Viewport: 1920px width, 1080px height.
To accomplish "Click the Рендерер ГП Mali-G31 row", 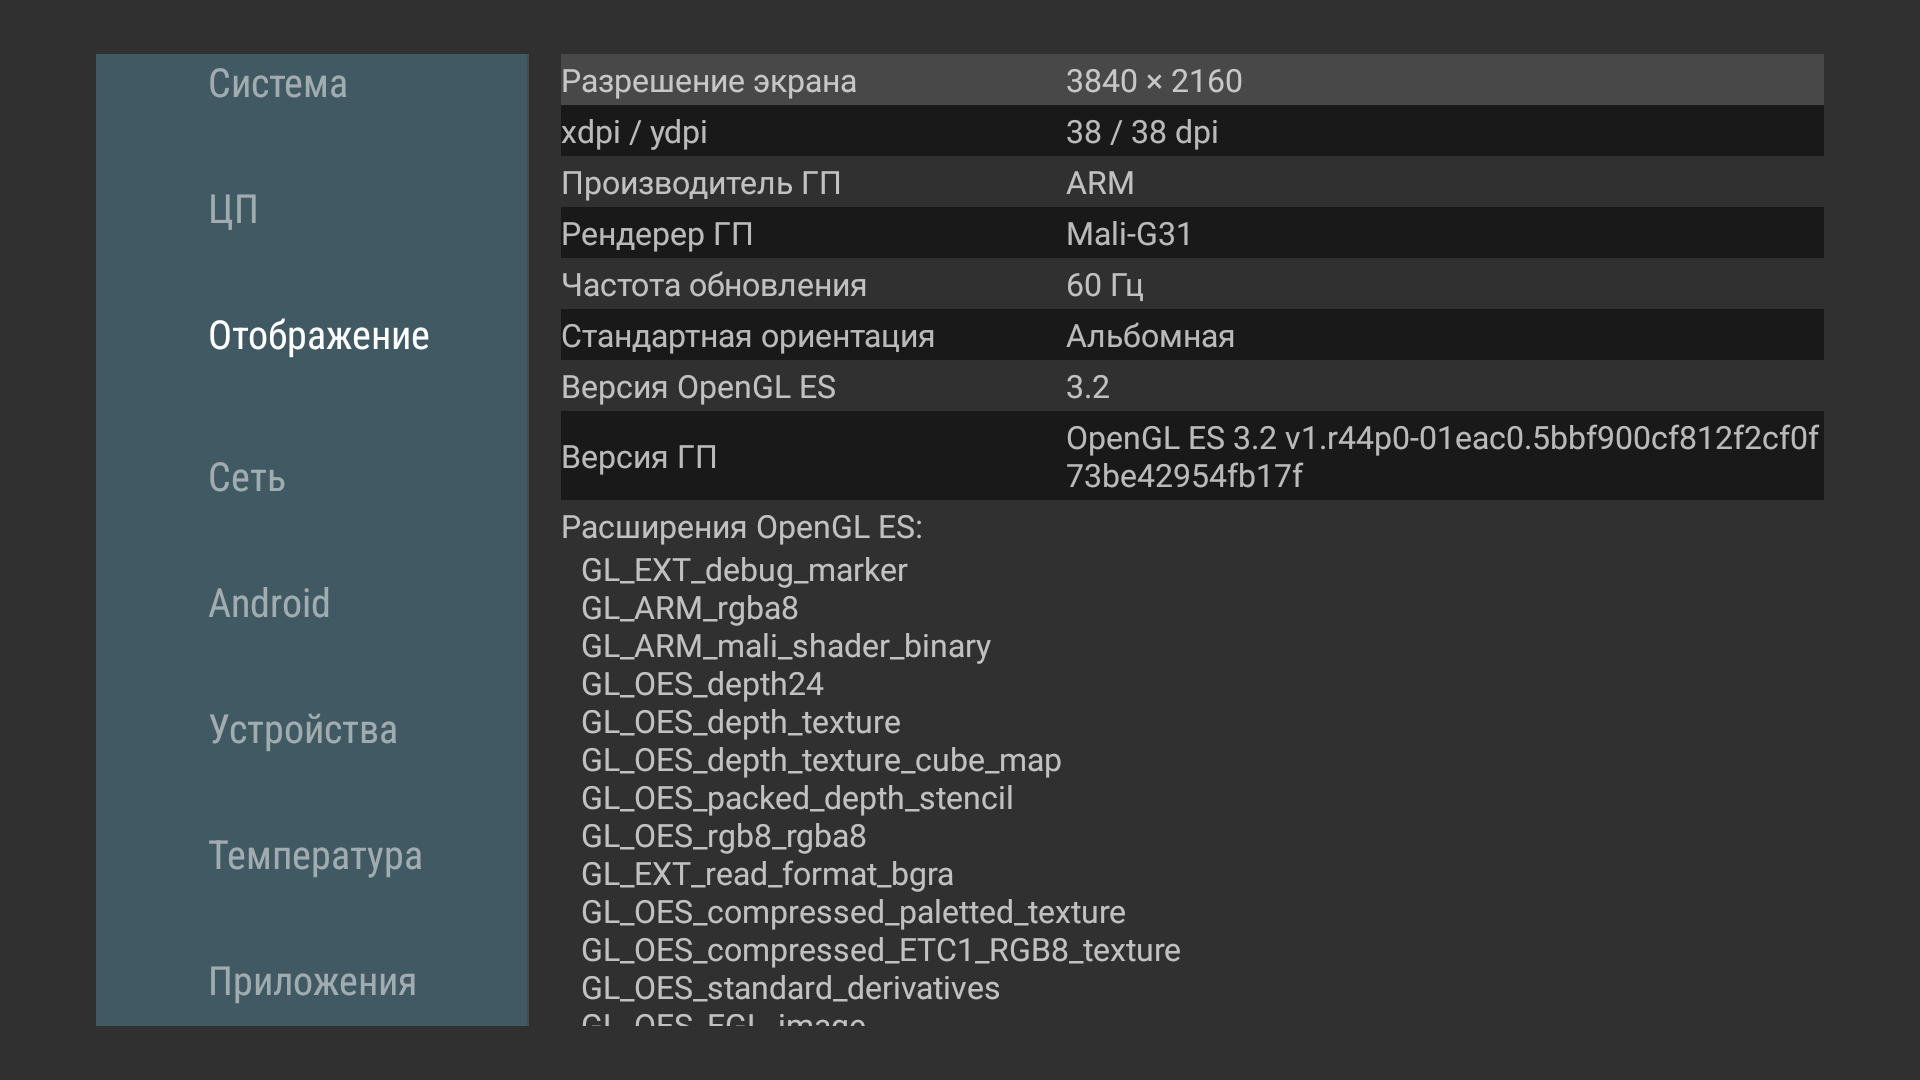I will pyautogui.click(x=1190, y=233).
